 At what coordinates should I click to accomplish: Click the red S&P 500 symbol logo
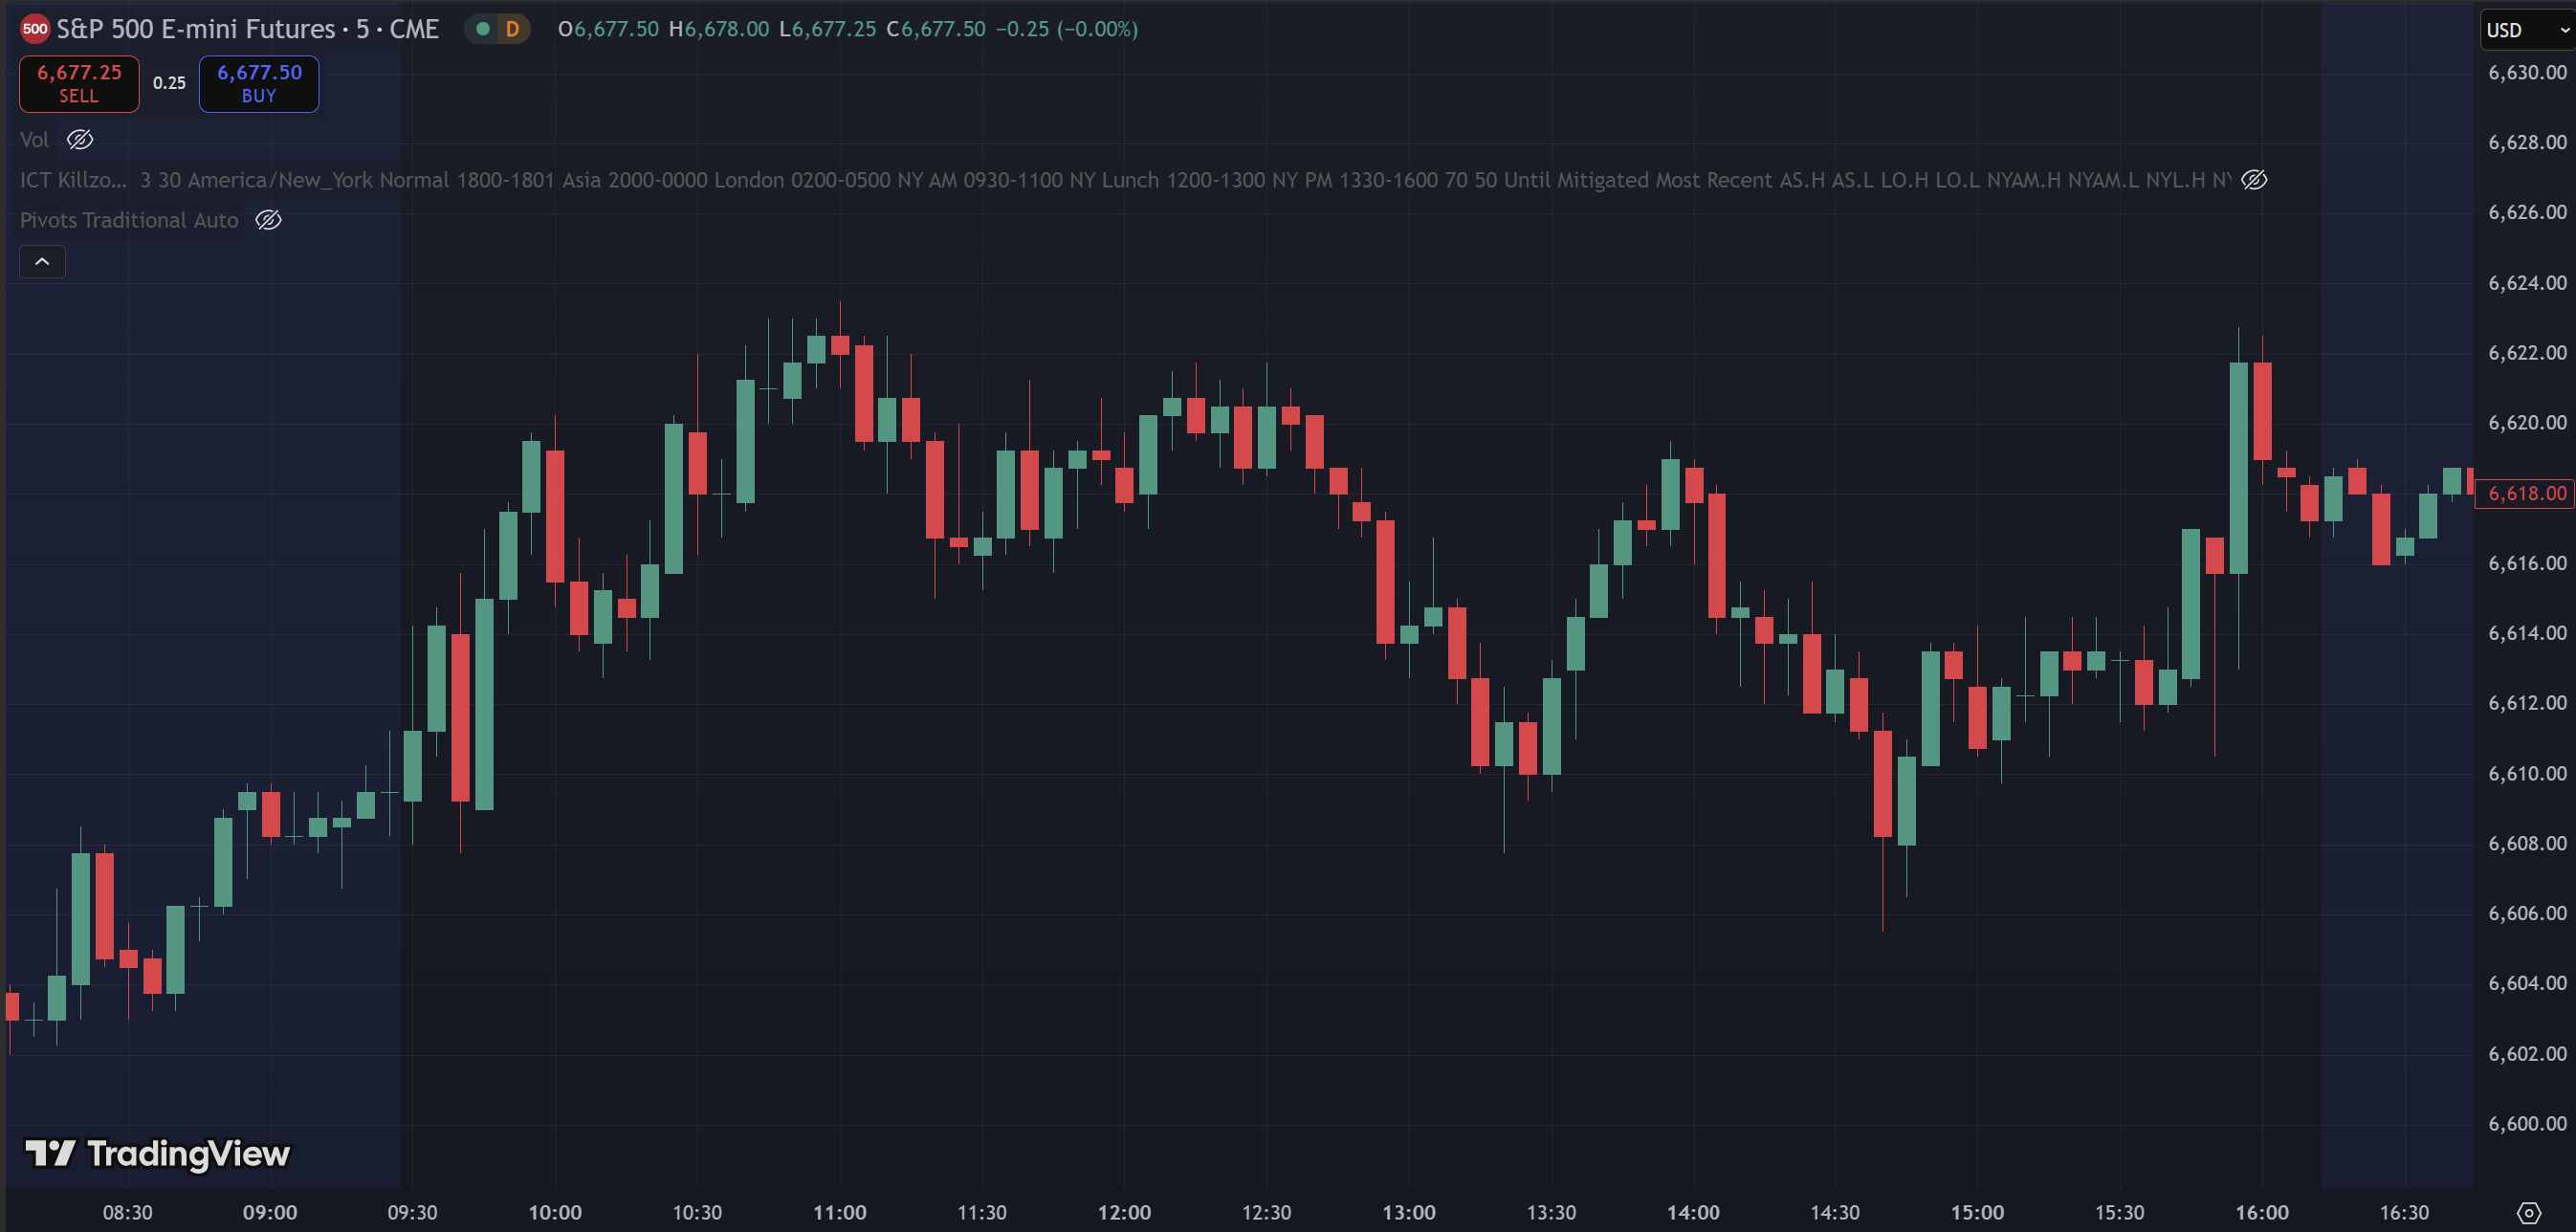(x=35, y=29)
